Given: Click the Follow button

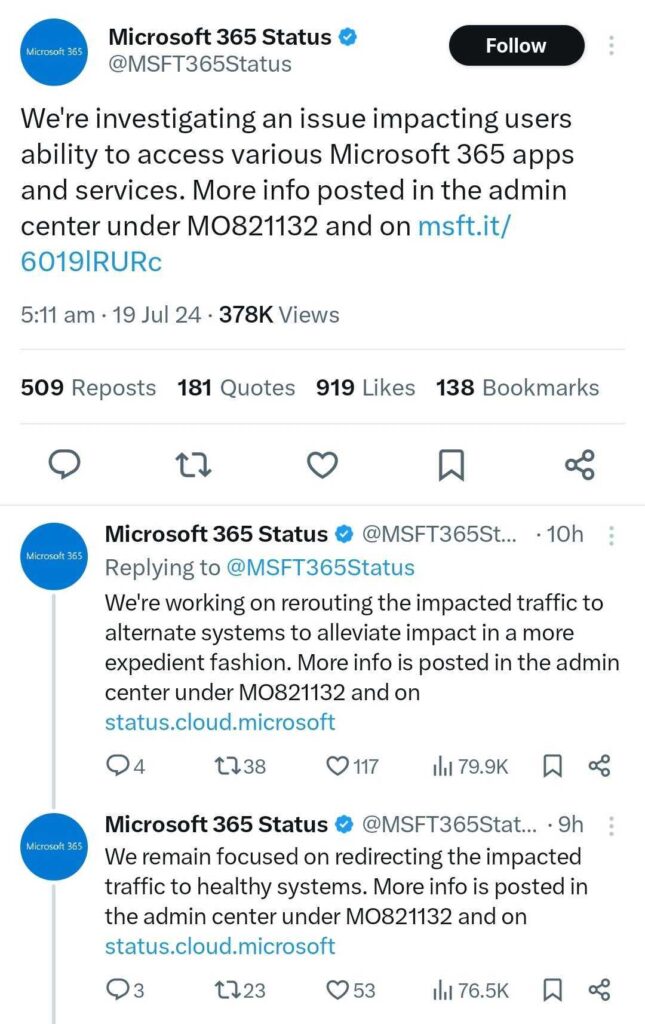Looking at the screenshot, I should (x=516, y=46).
